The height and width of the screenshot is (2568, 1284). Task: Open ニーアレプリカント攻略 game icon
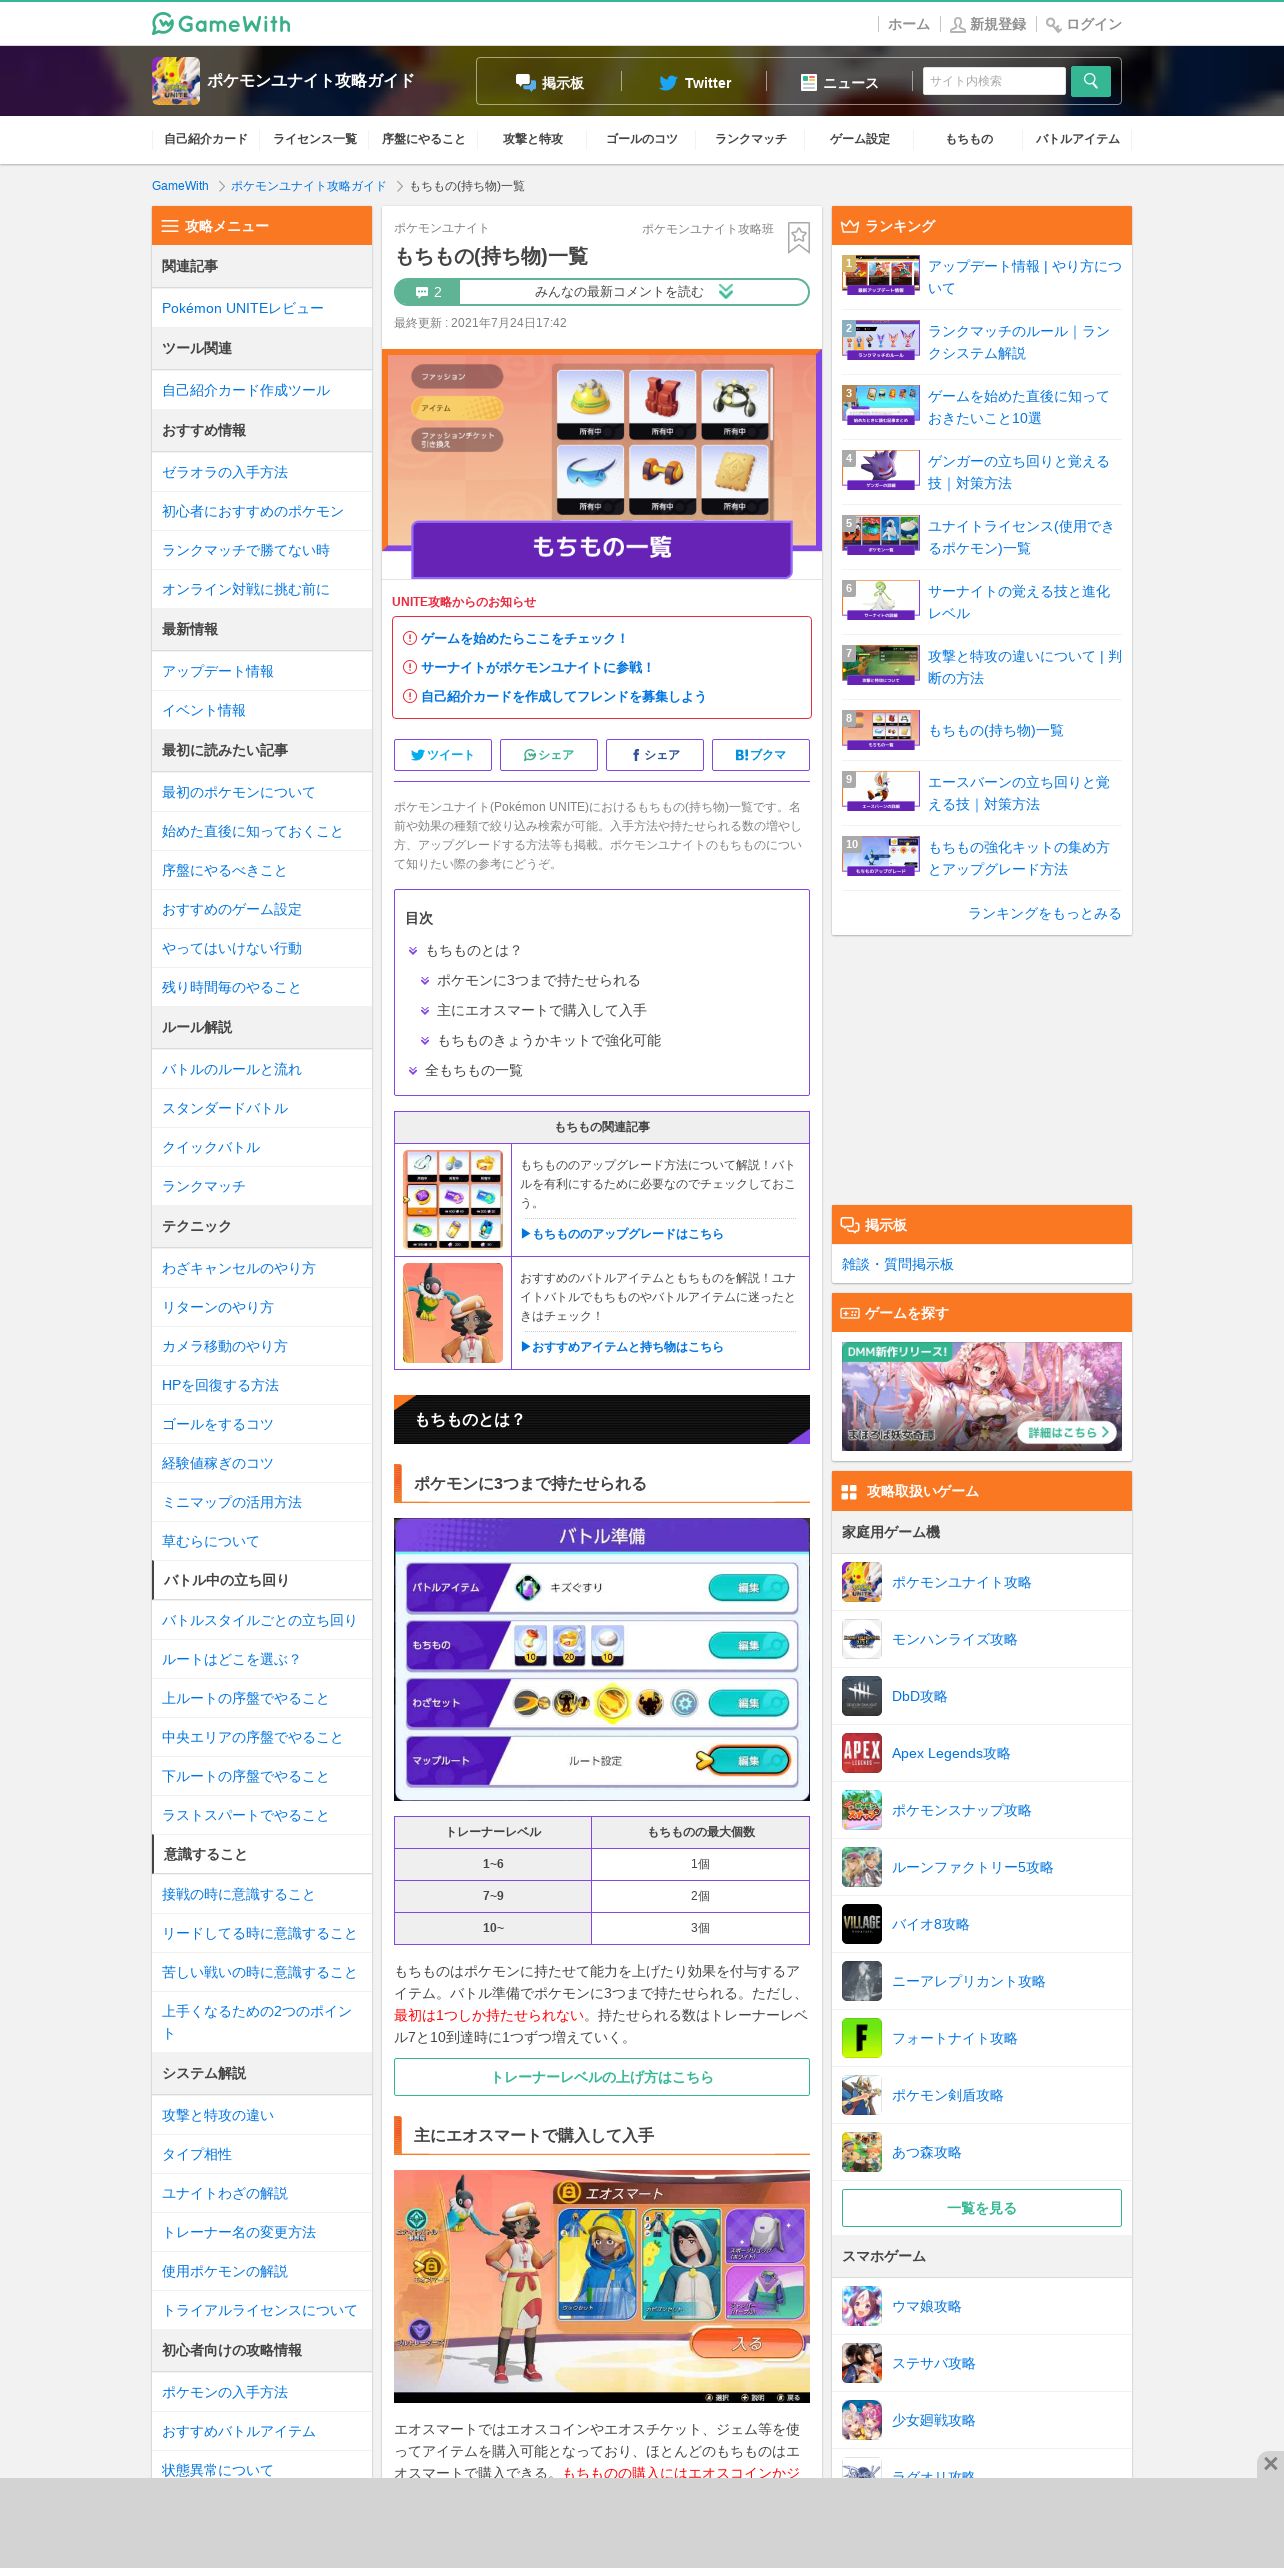pos(862,1981)
